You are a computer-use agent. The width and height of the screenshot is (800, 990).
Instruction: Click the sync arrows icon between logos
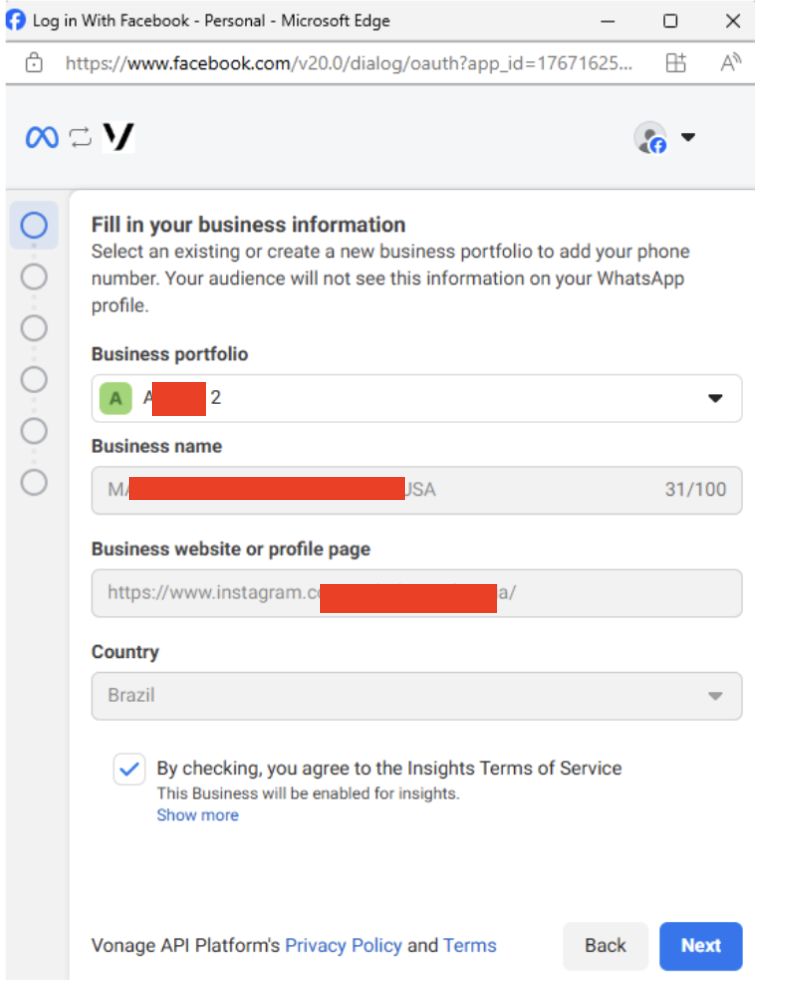point(80,137)
